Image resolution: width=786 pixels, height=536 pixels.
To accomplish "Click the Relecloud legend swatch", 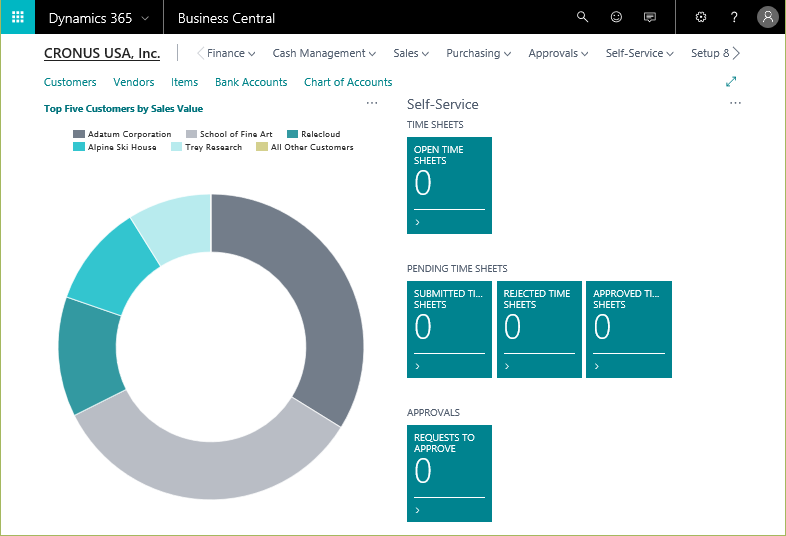I will point(292,134).
